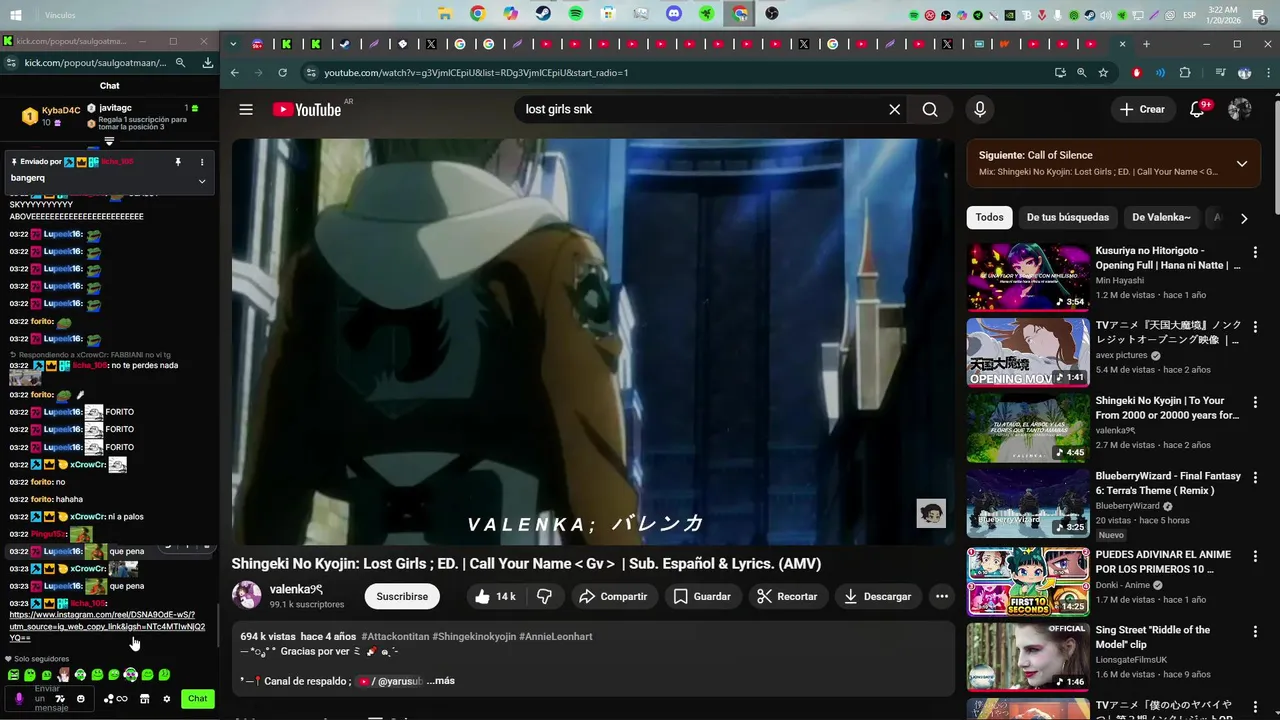Click the zoom magnifier in Kick window
Image resolution: width=1280 pixels, height=720 pixels.
(180, 62)
